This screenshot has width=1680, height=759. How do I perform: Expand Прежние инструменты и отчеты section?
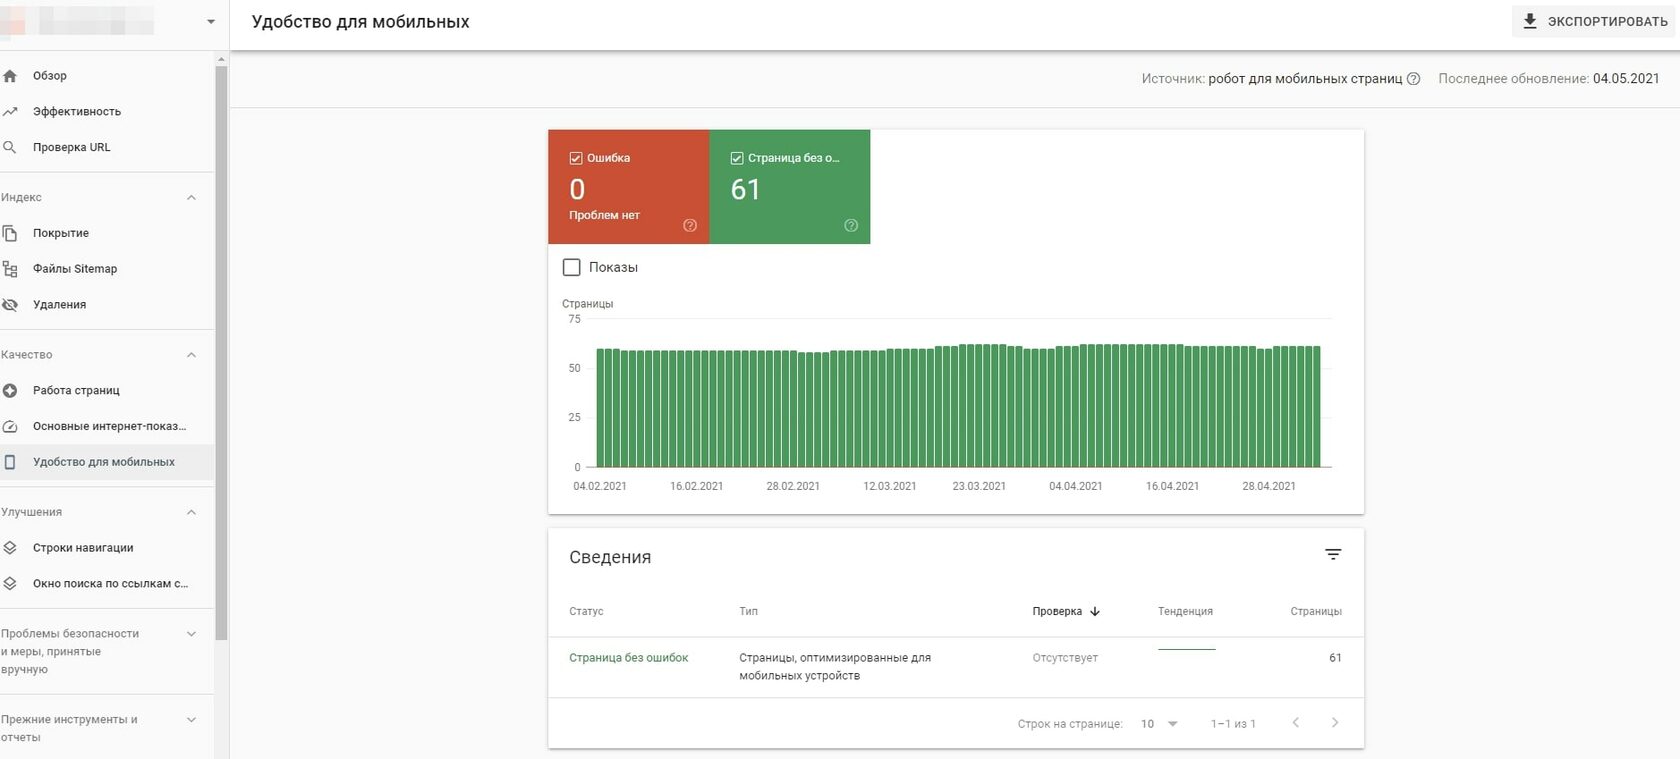191,720
